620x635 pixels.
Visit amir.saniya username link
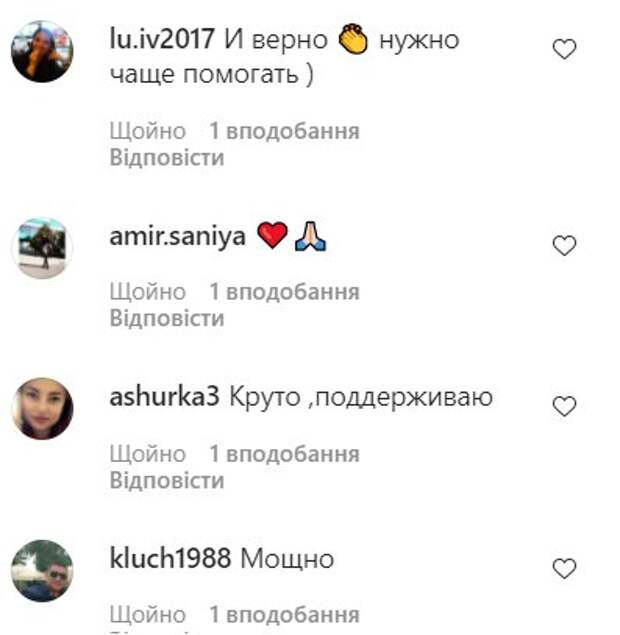(177, 236)
